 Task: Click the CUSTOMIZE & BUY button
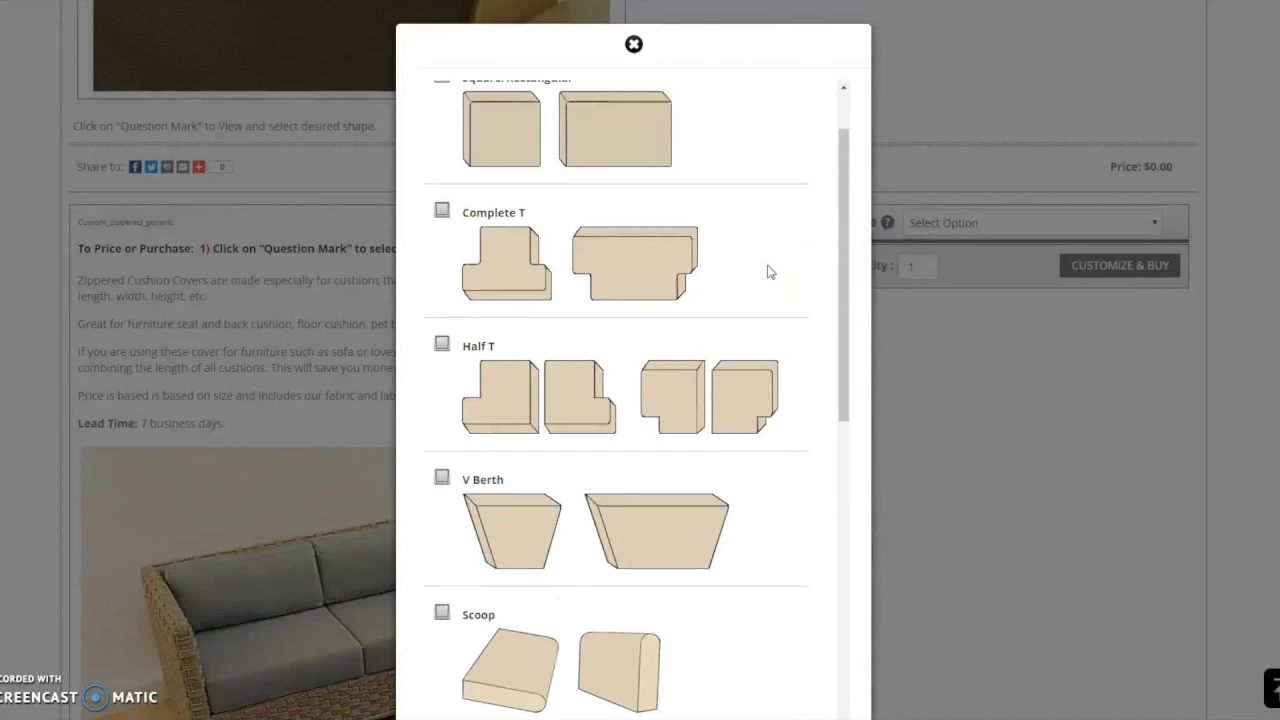point(1120,265)
